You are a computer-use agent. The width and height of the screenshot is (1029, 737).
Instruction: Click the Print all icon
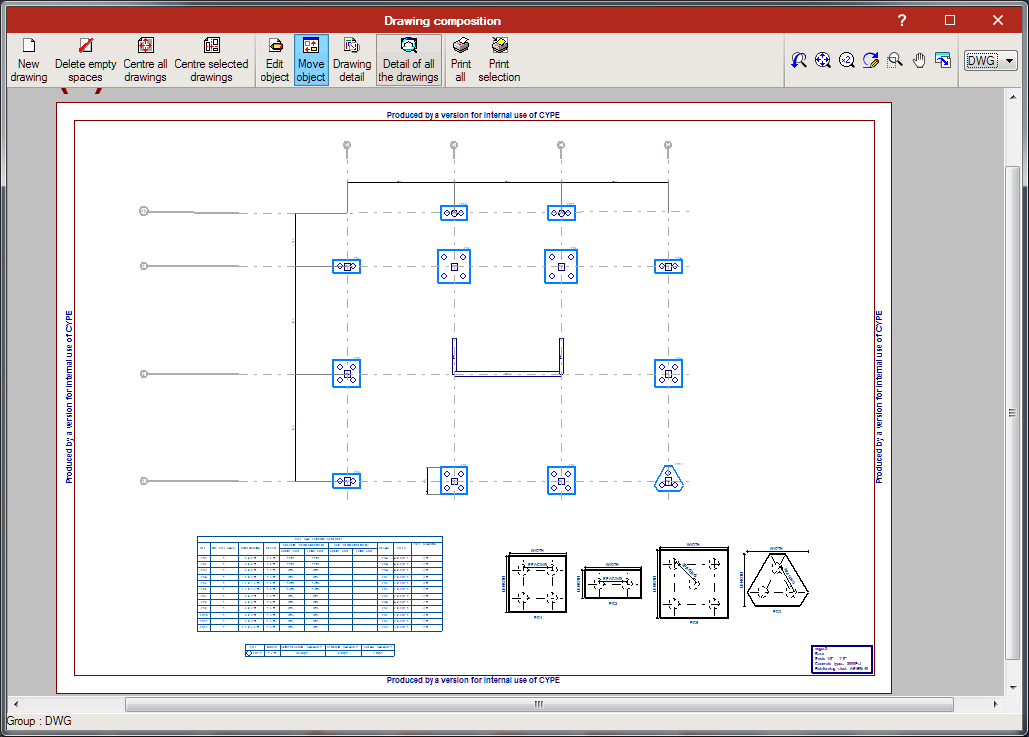(461, 59)
